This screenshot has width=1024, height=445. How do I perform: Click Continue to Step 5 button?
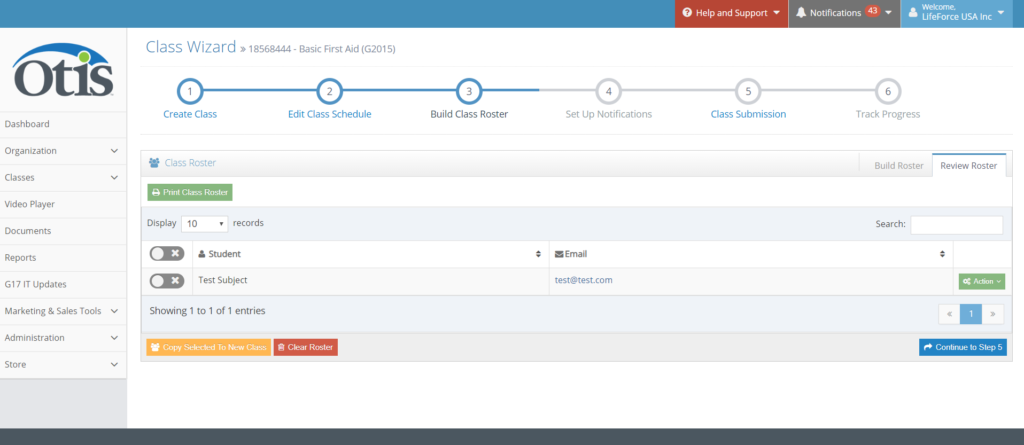(x=962, y=347)
